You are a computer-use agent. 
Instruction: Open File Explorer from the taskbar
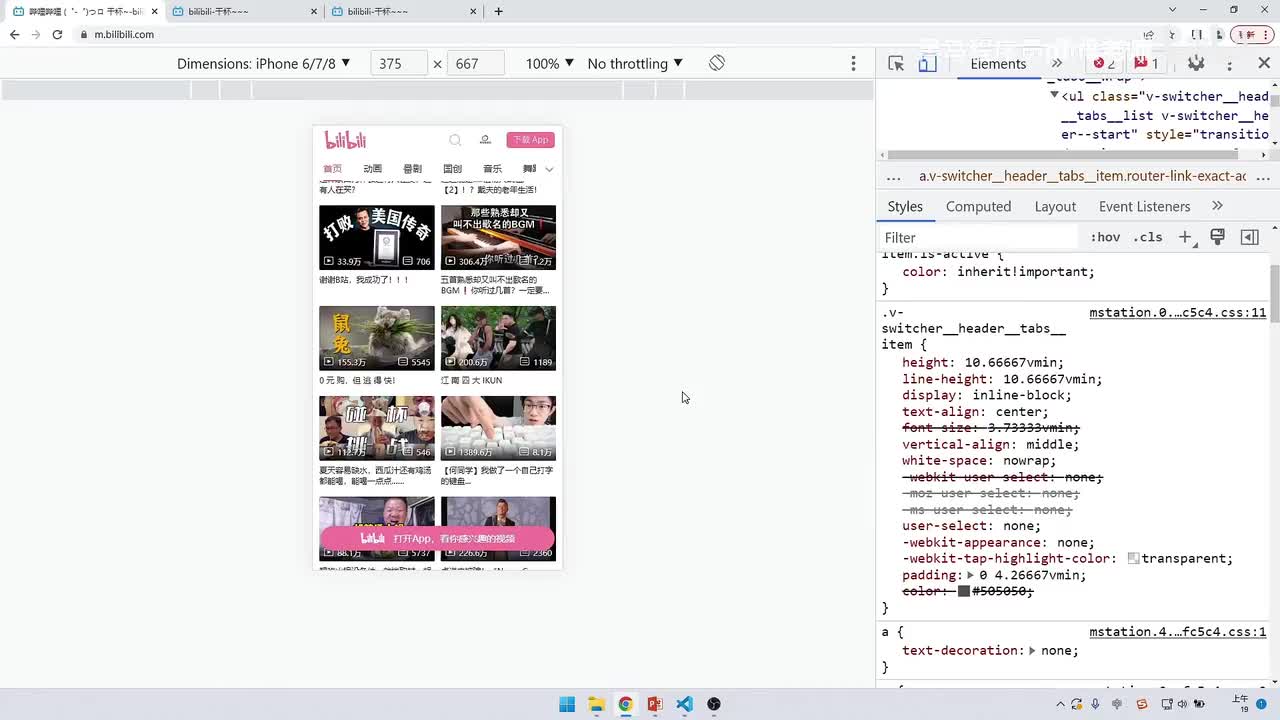point(596,704)
